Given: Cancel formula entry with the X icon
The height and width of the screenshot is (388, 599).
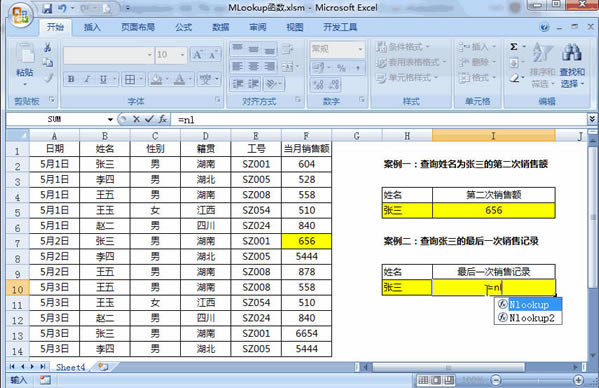Looking at the screenshot, I should pyautogui.click(x=136, y=119).
